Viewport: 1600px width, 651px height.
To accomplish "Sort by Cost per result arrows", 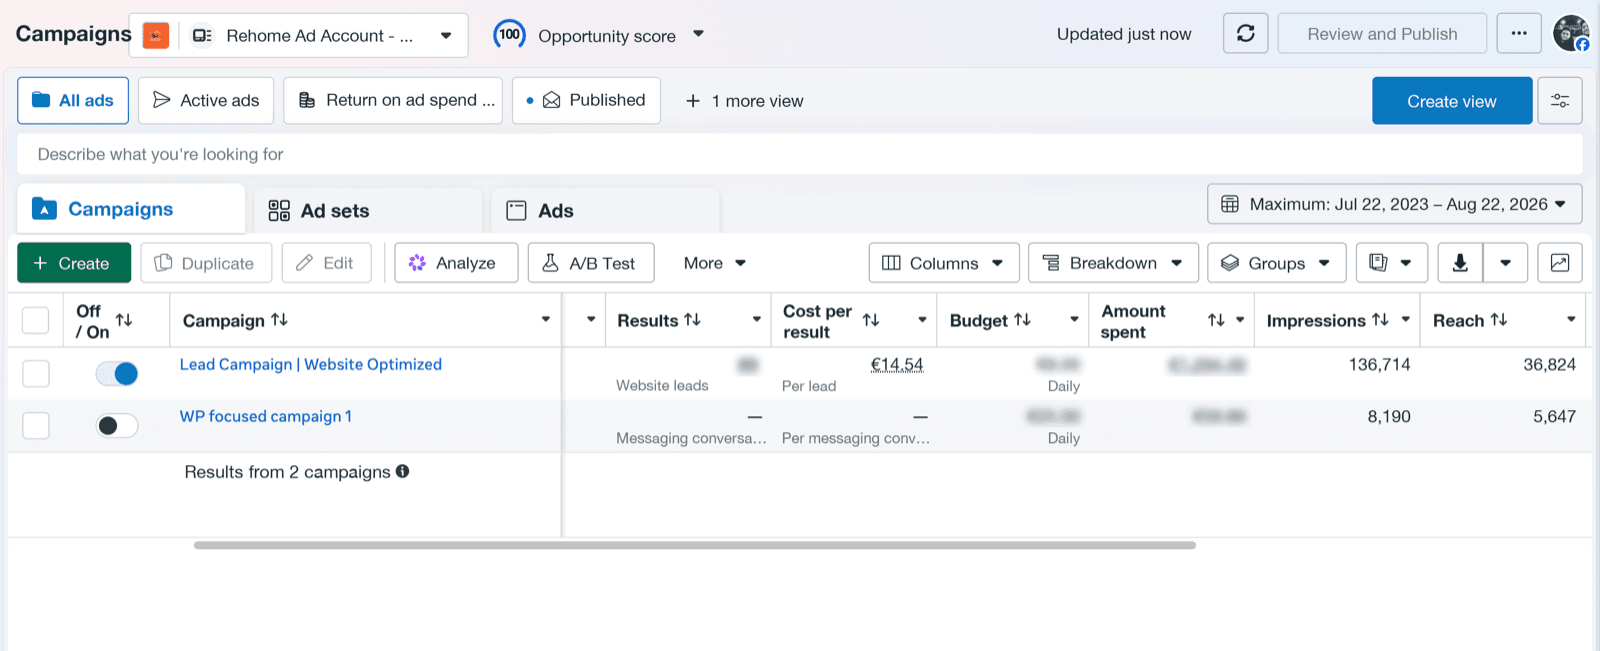I will point(871,320).
